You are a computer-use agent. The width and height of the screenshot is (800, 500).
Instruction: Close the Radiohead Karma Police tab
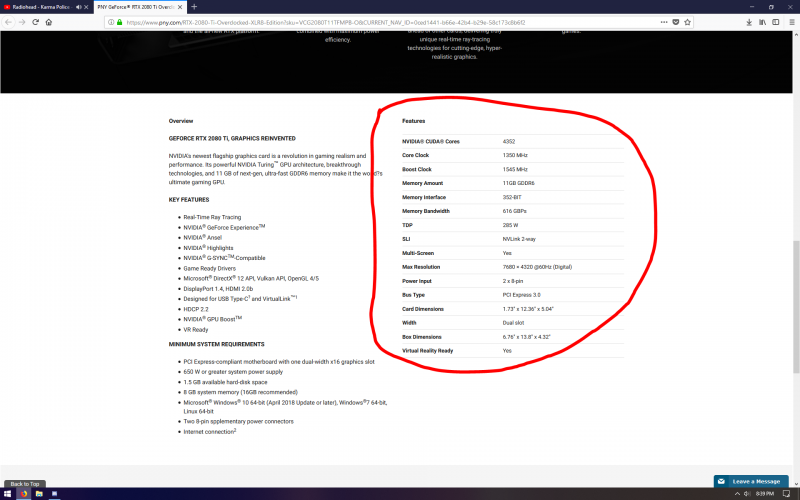[x=86, y=7]
